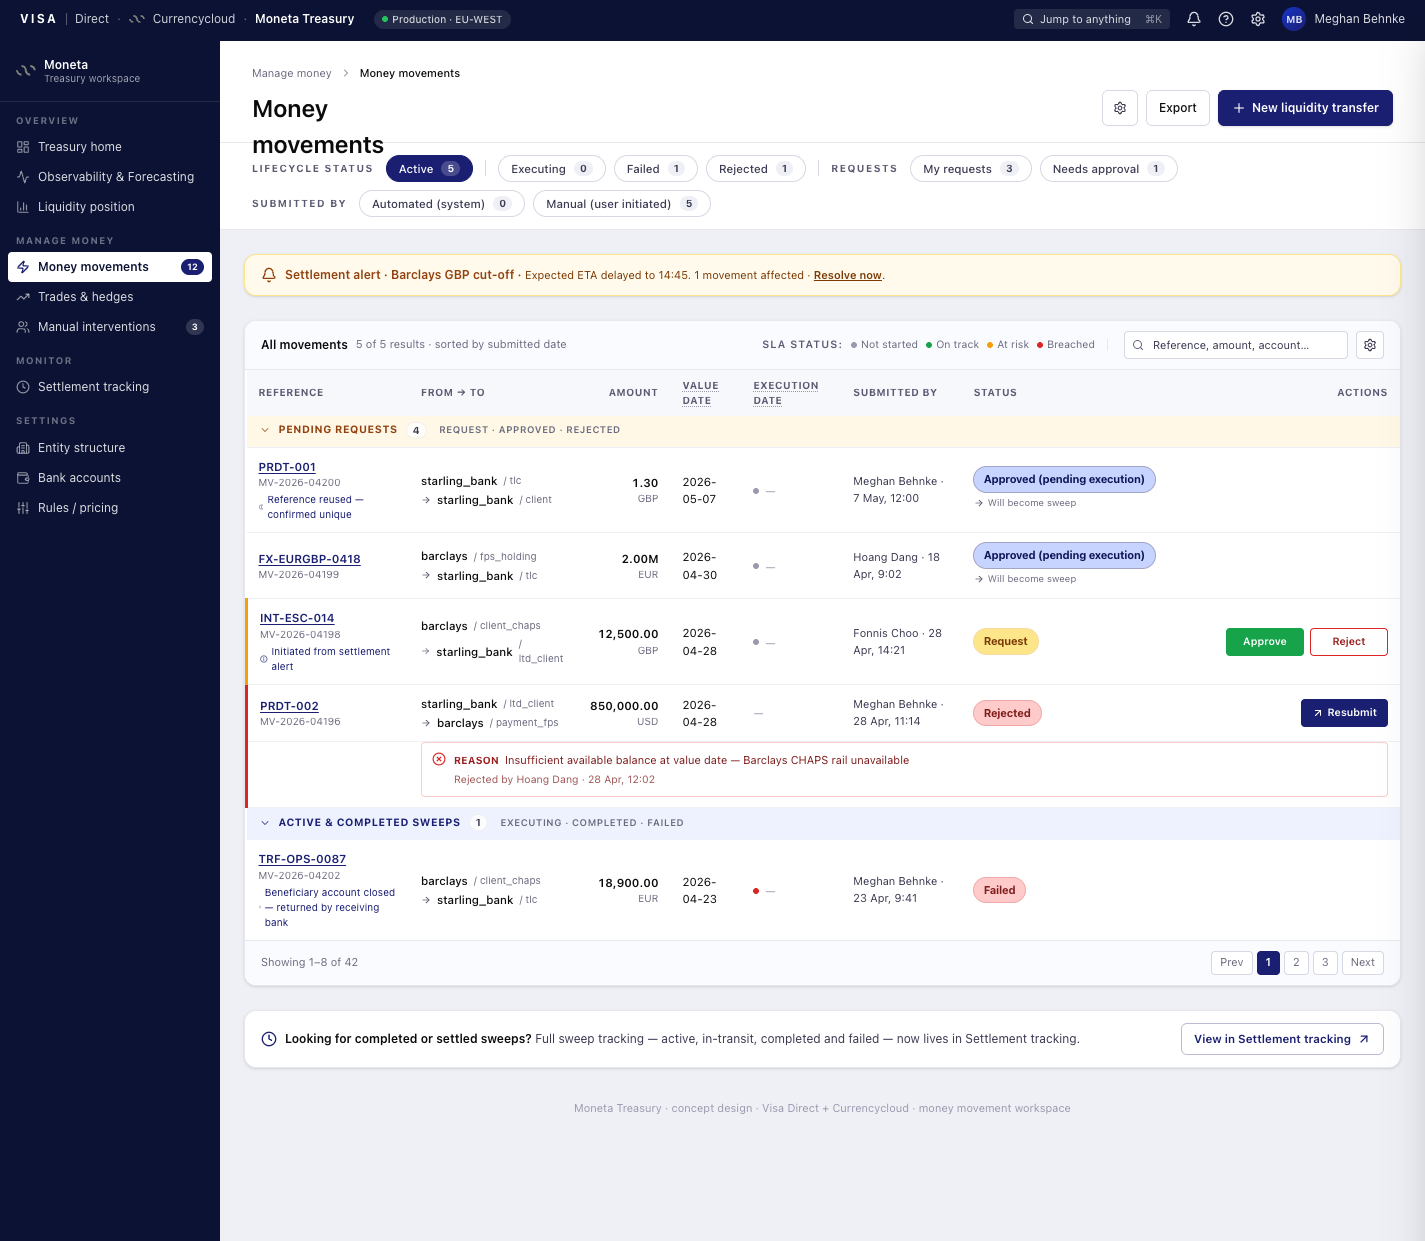Click Execution Date column header

coord(786,393)
